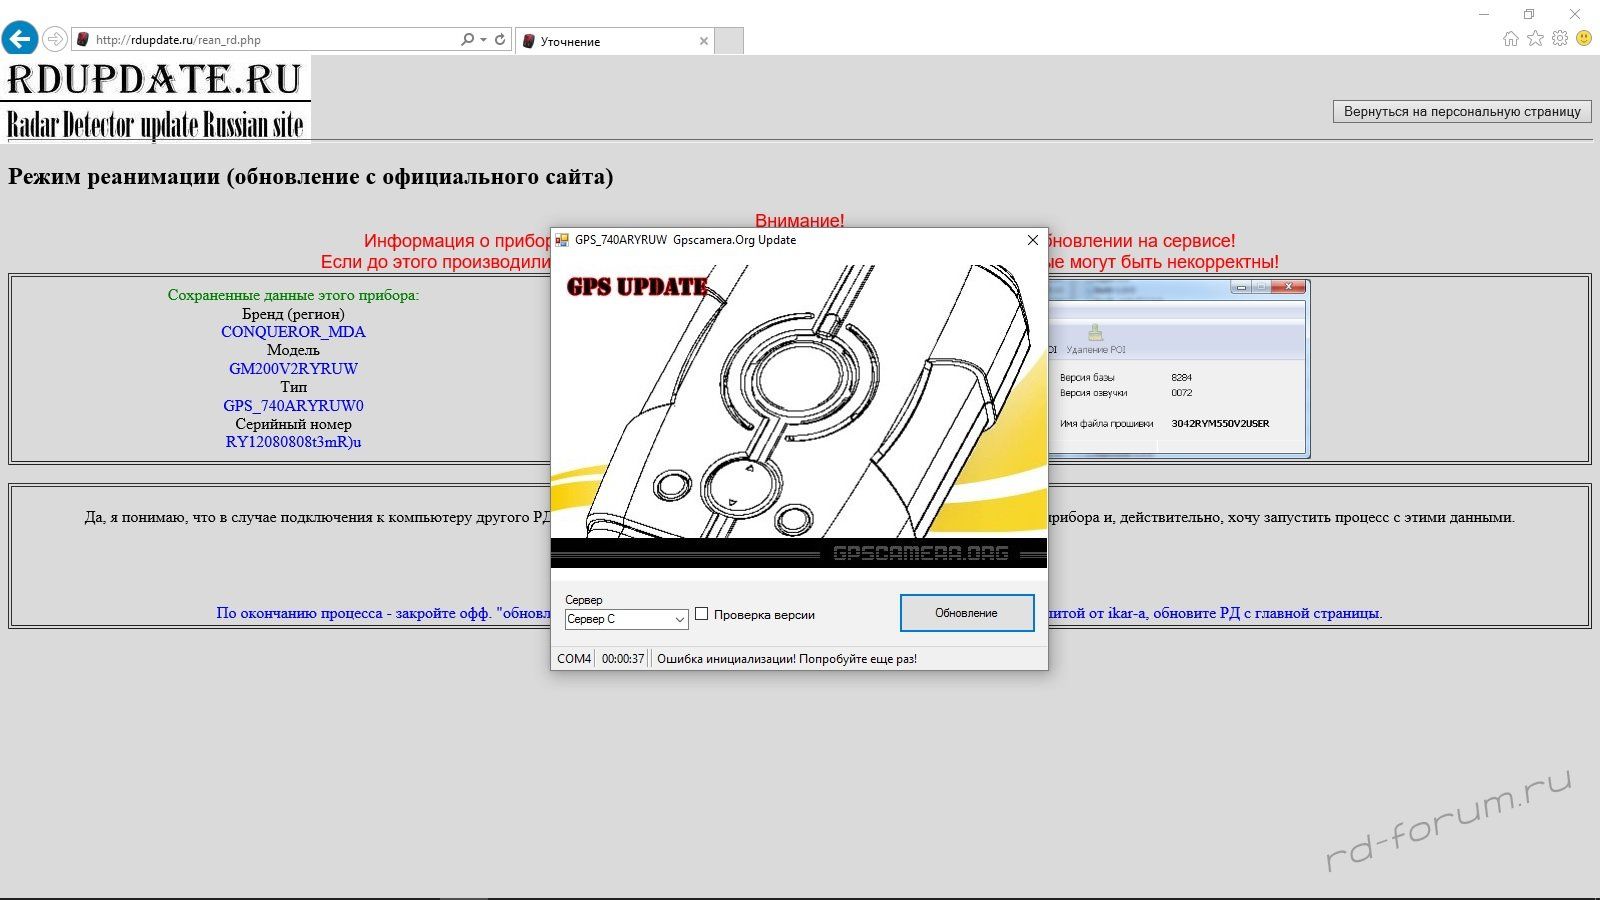Open the browser Tools gear icon
The height and width of the screenshot is (900, 1600).
[x=1560, y=39]
